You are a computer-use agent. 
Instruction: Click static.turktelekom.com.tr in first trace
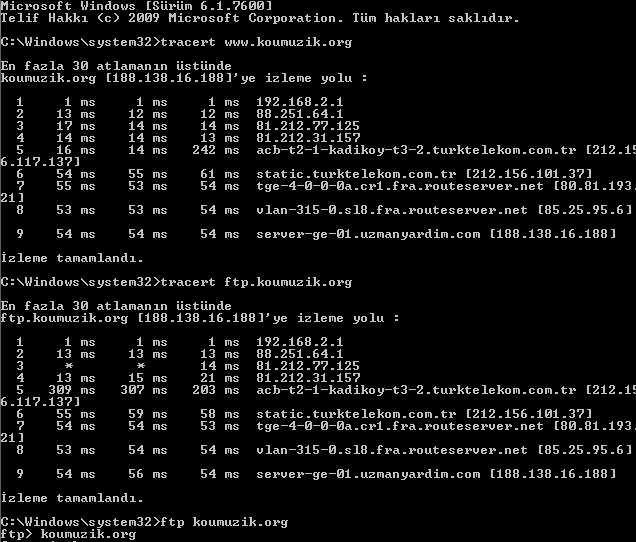coord(356,174)
